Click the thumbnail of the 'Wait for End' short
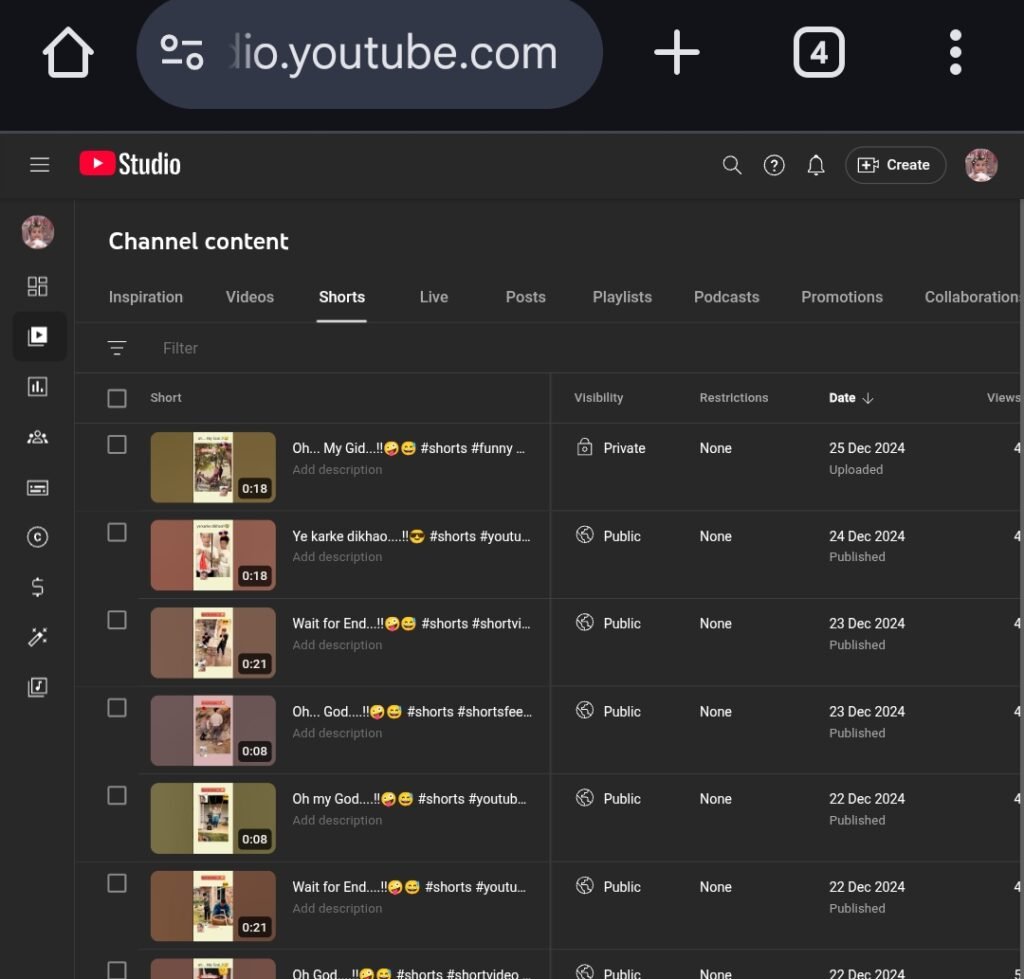 pyautogui.click(x=212, y=642)
